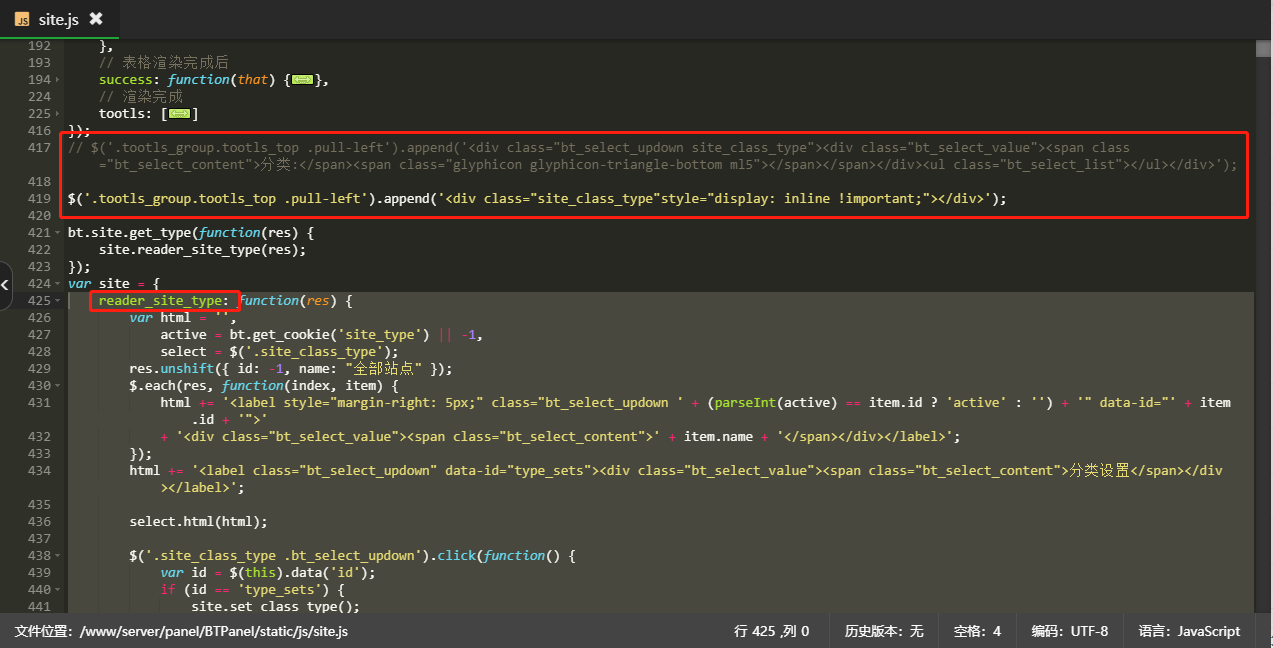
Task: Click bt.get_cookie('site_type') on line 427
Action: [329, 335]
